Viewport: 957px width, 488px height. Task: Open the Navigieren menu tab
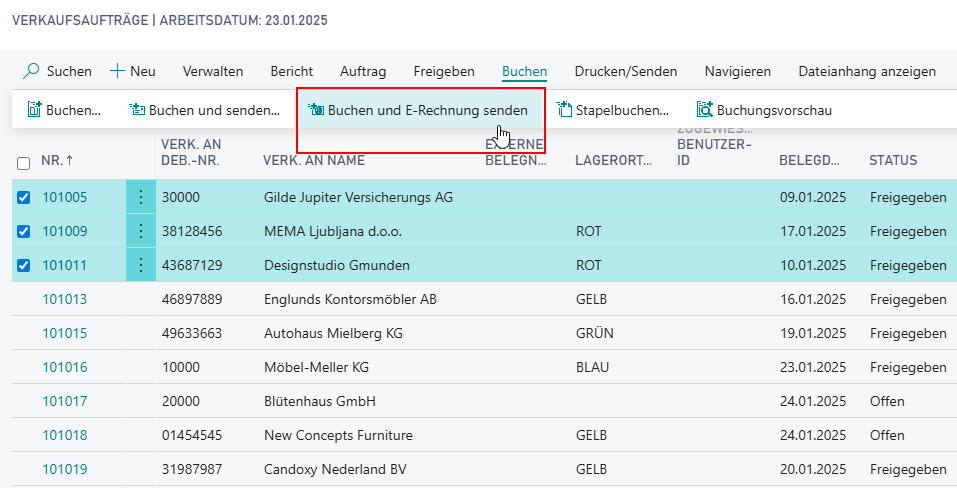coord(737,71)
